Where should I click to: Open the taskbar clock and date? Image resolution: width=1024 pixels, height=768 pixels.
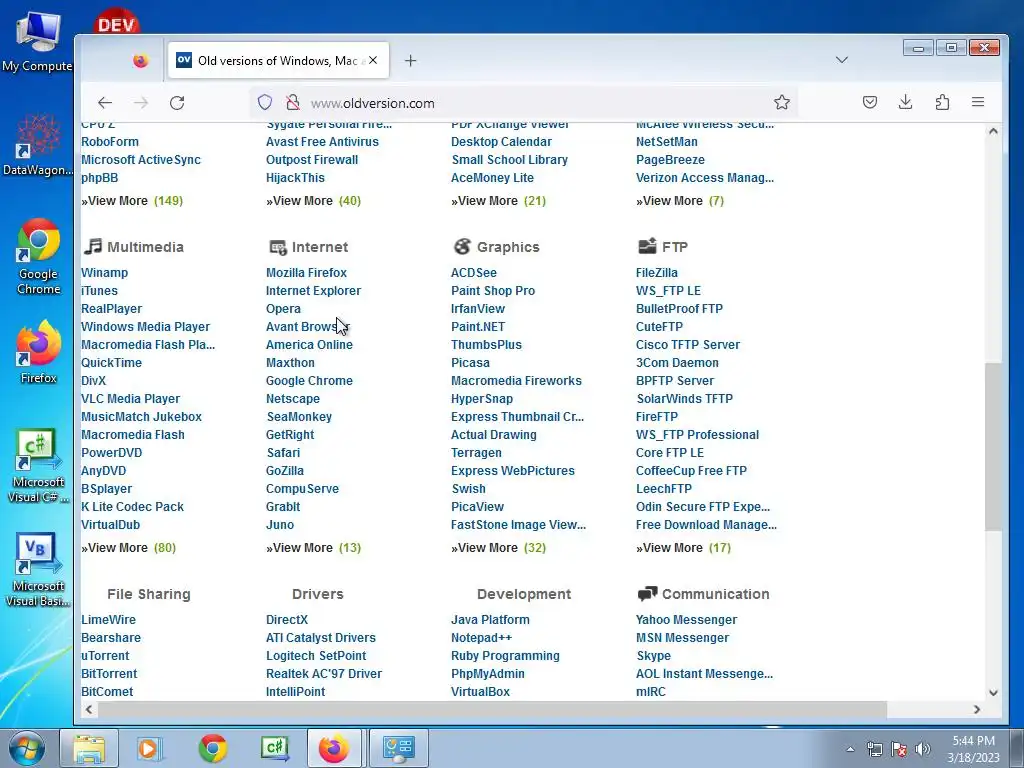point(973,749)
